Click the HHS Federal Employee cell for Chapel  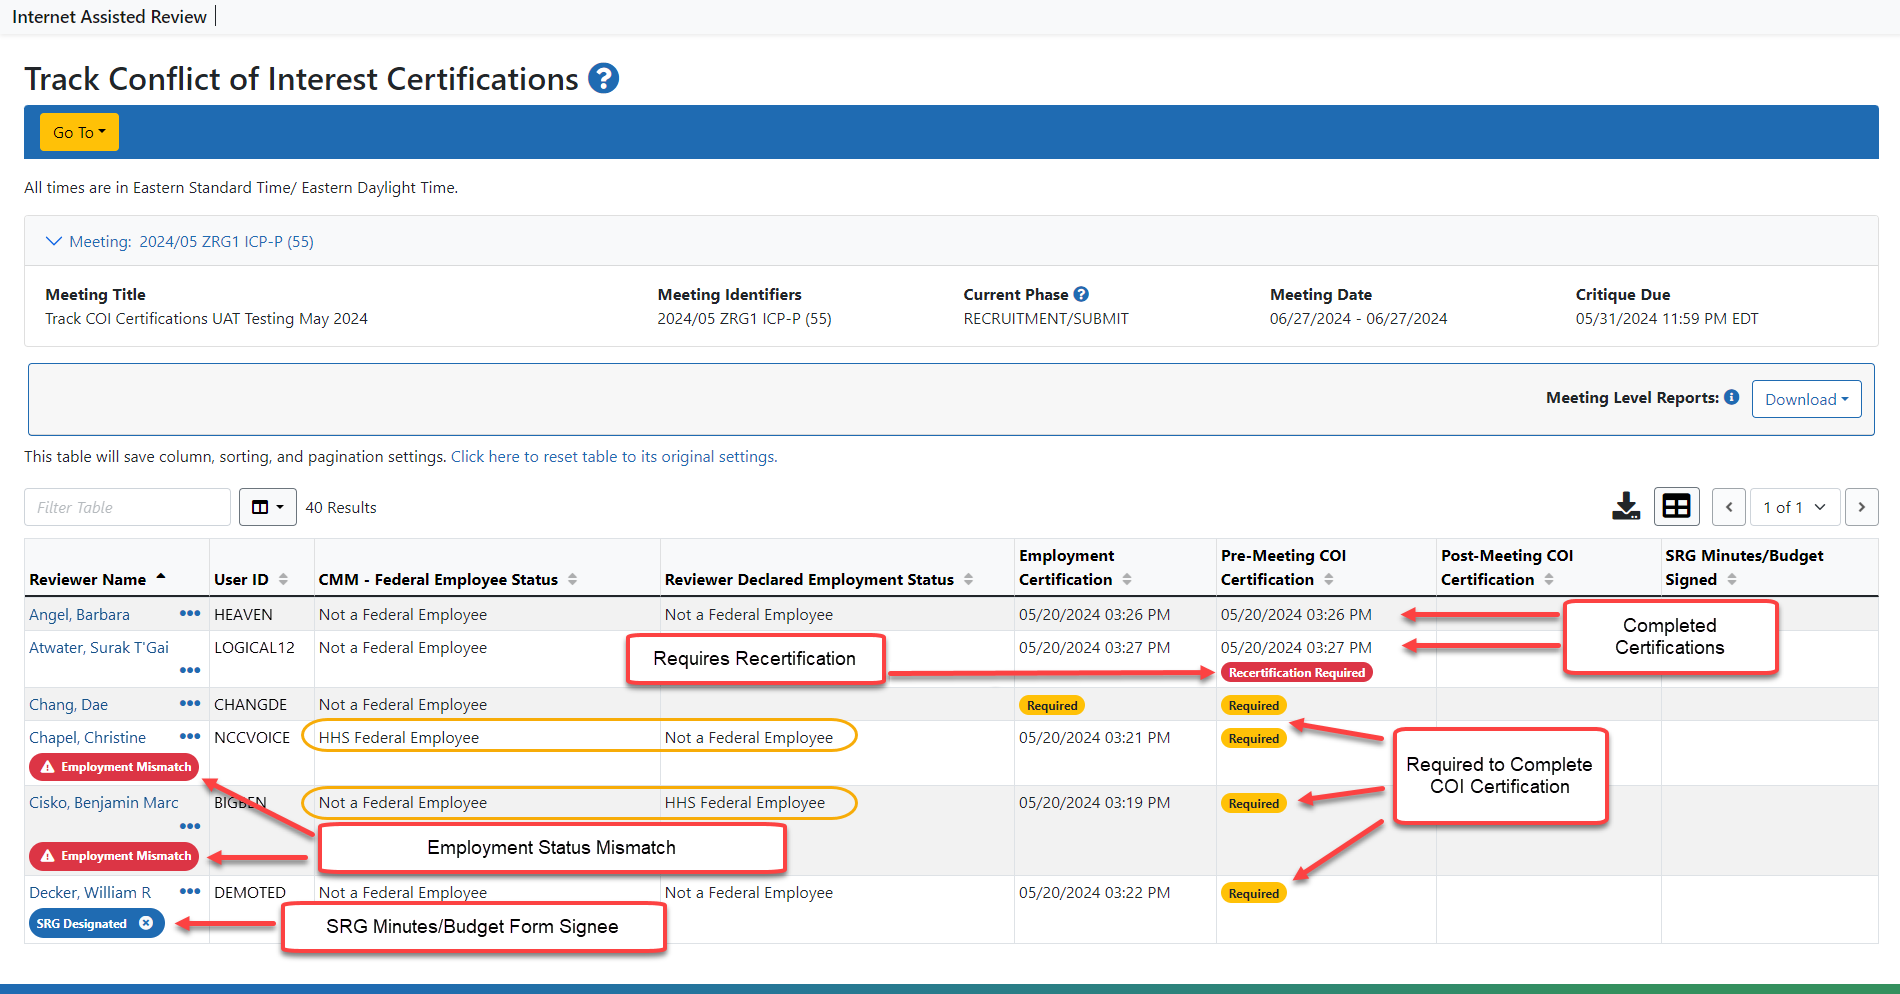point(399,737)
